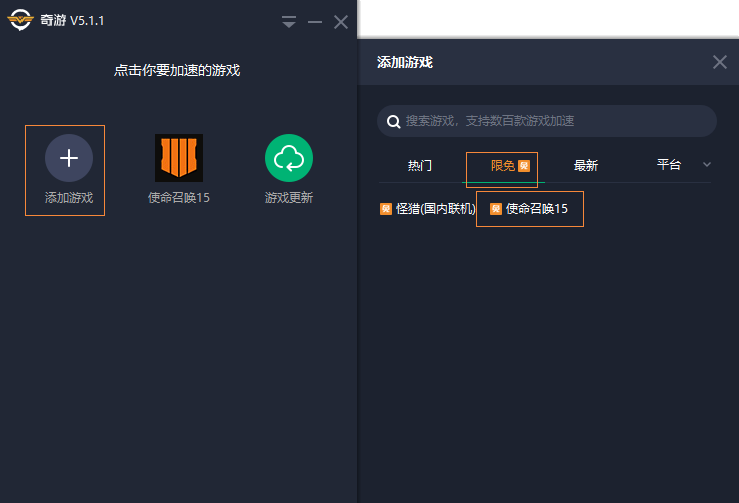This screenshot has height=503, width=739.
Task: Click the 使命召唤15 label under game icon
Action: pos(179,198)
